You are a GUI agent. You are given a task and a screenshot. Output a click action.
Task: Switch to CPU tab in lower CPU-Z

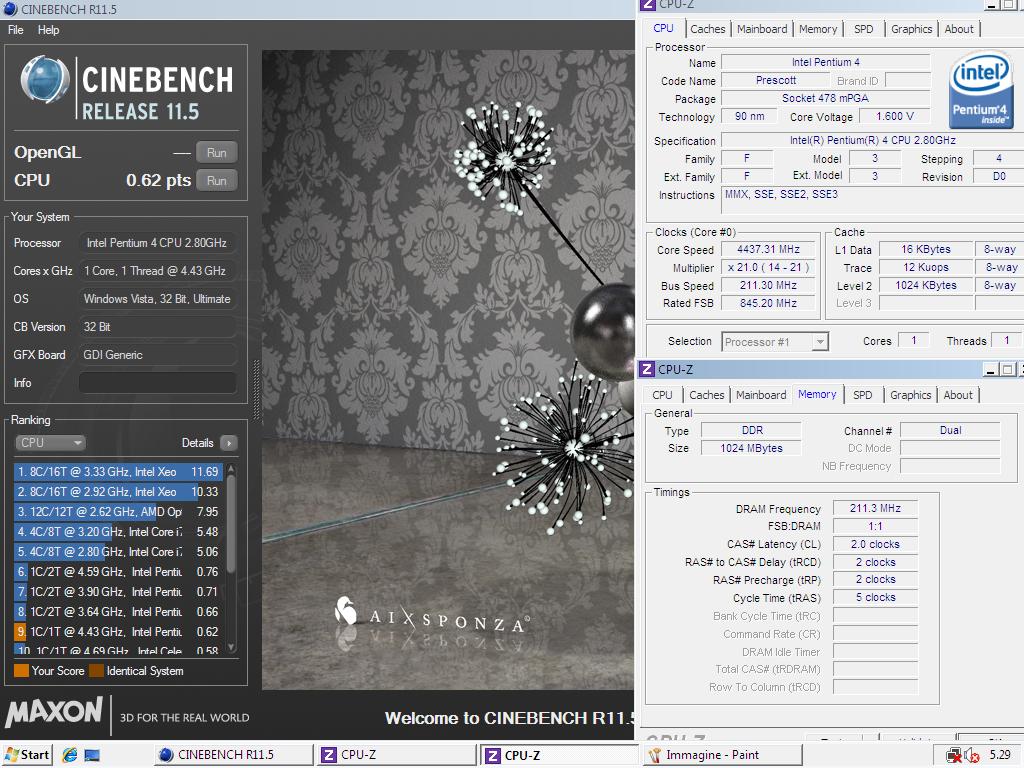(662, 395)
